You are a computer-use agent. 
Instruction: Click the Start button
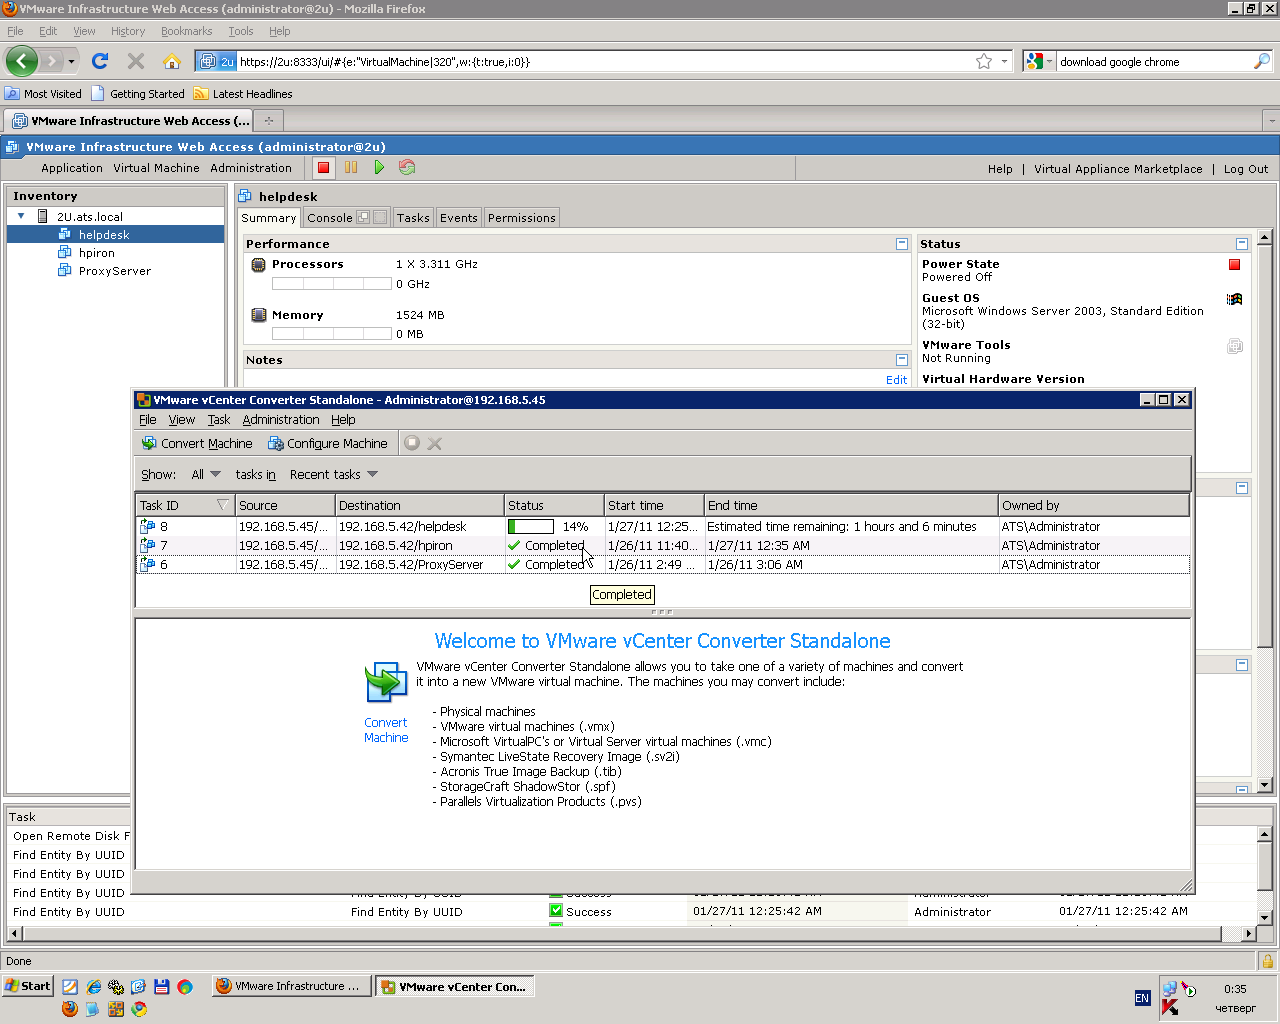28,986
